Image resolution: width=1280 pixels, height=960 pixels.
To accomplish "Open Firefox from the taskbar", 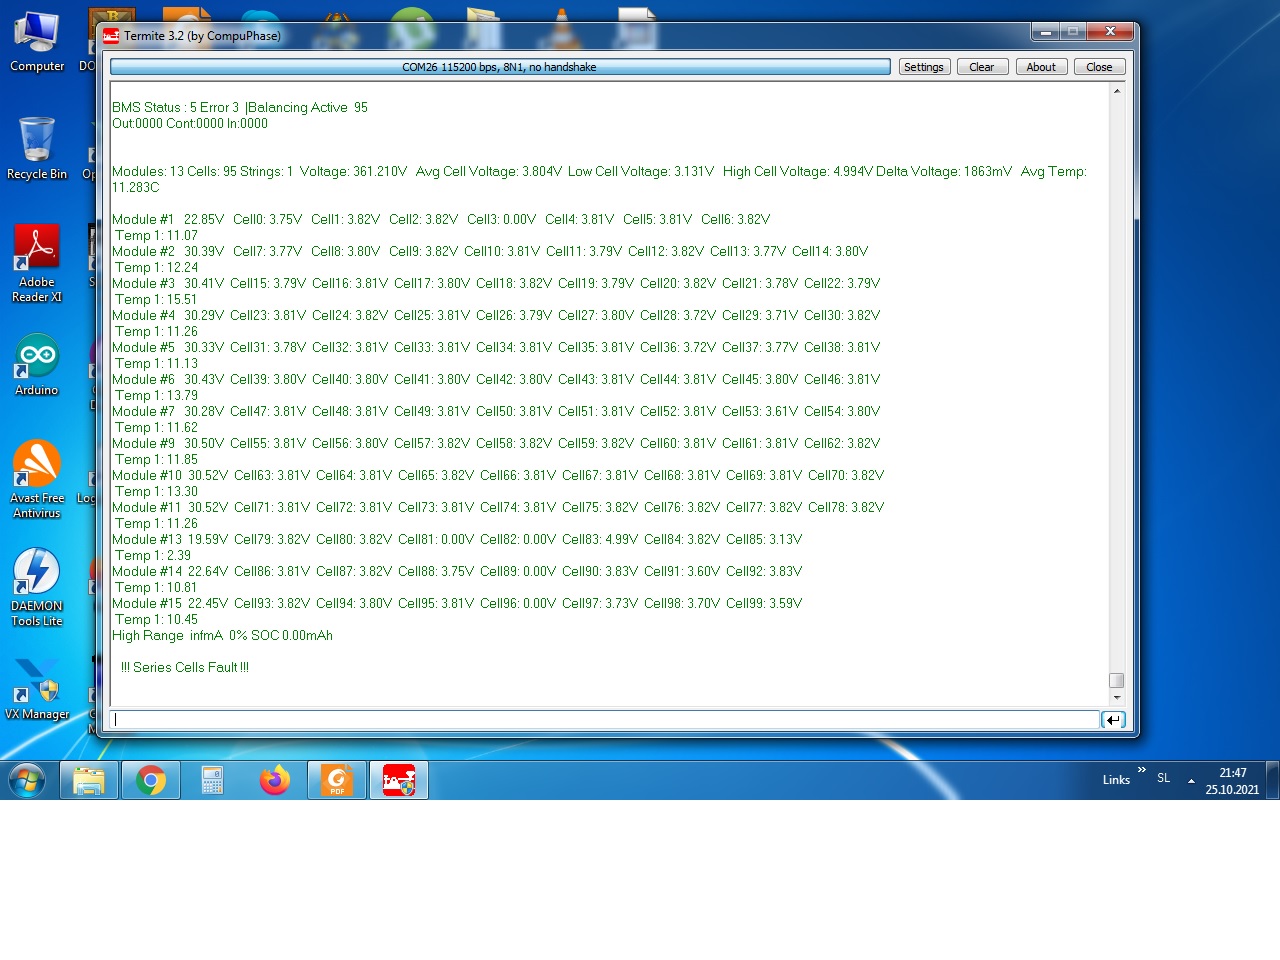I will pos(275,780).
